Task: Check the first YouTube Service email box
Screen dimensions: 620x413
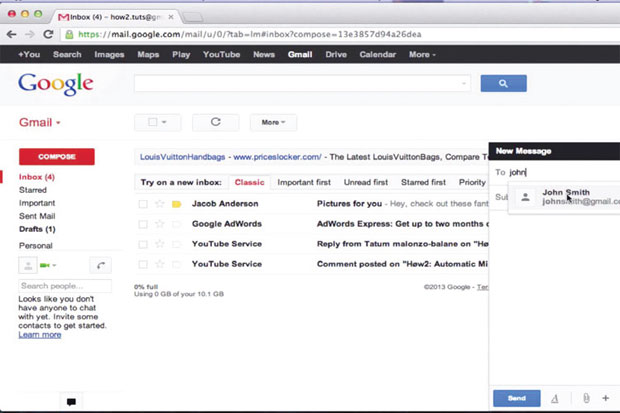Action: tap(143, 244)
